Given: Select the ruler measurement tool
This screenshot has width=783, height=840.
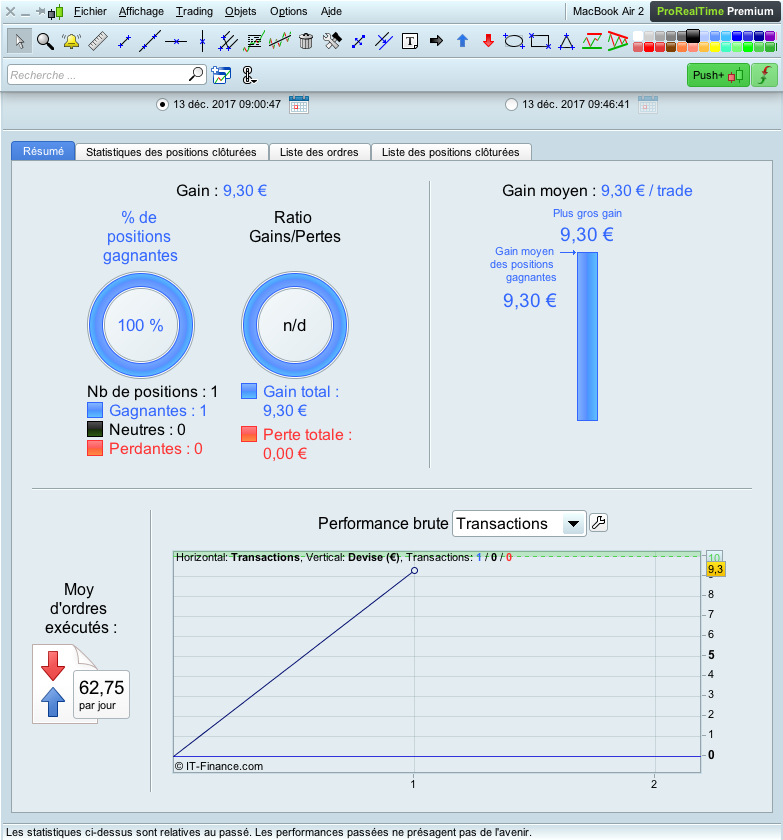Looking at the screenshot, I should click(97, 41).
